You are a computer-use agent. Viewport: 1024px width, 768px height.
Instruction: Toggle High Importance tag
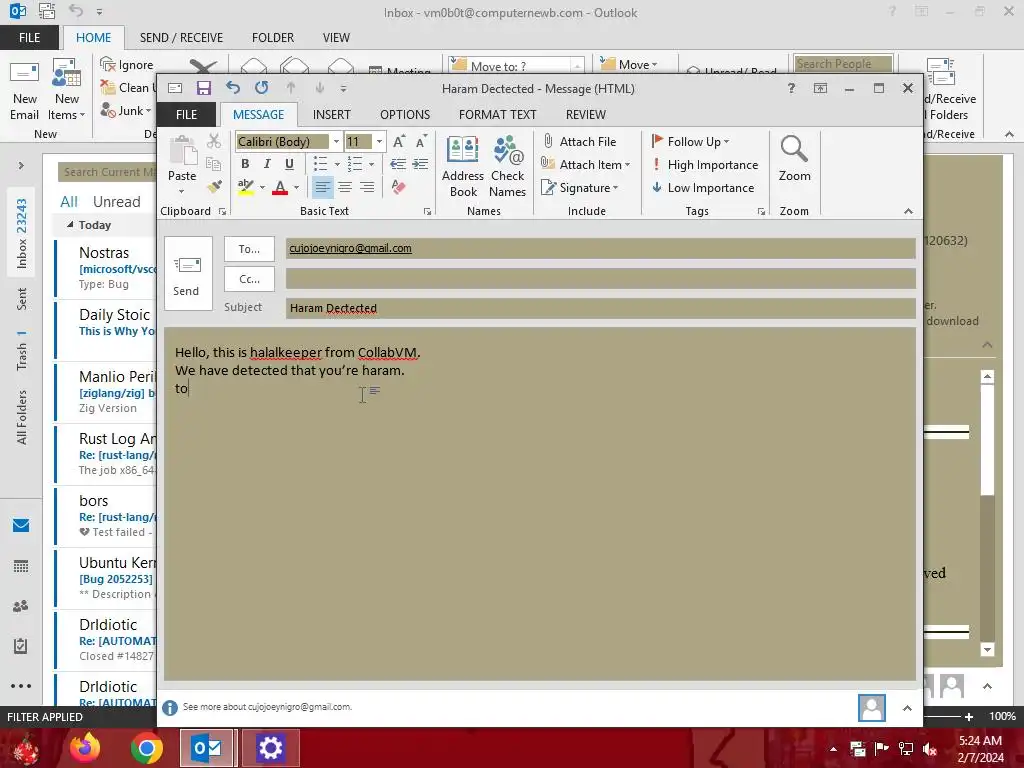705,165
